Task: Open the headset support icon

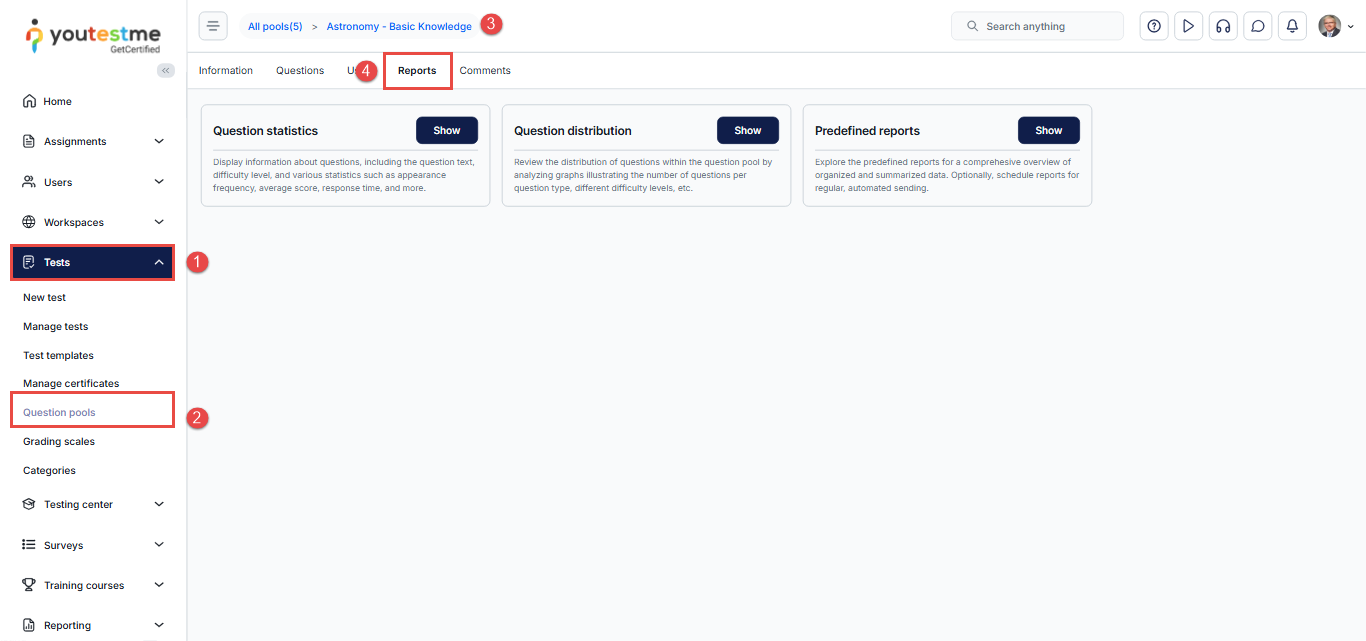Action: 1222,26
